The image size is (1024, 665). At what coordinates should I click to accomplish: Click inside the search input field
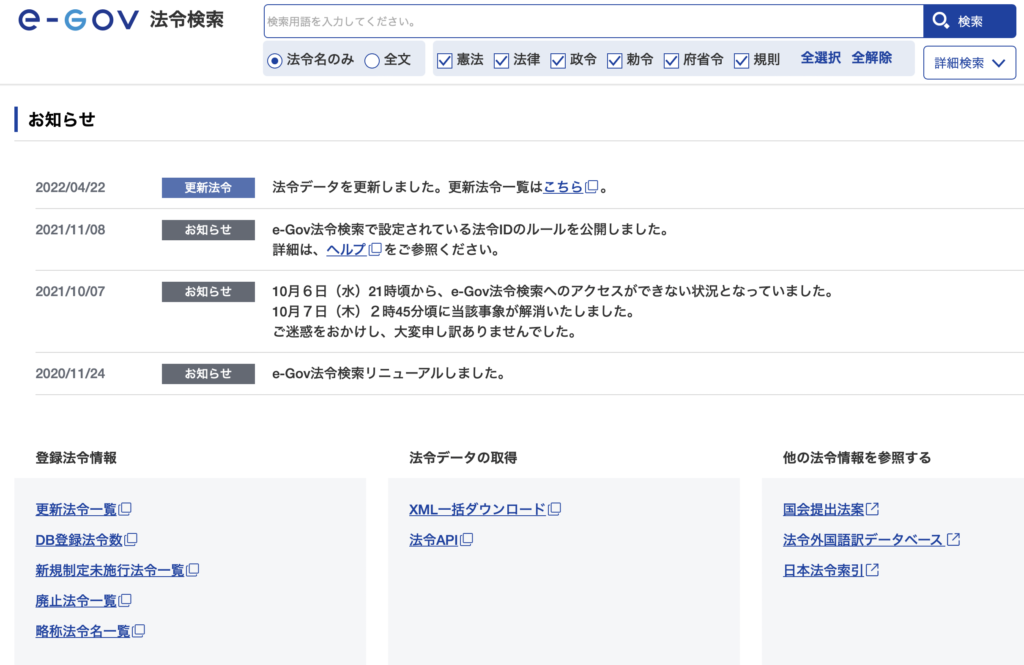(590, 20)
